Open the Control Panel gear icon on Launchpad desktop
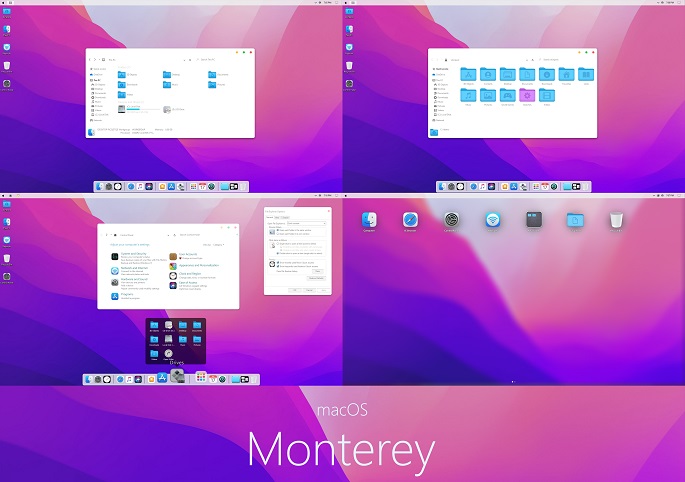This screenshot has height=482, width=685. click(451, 220)
